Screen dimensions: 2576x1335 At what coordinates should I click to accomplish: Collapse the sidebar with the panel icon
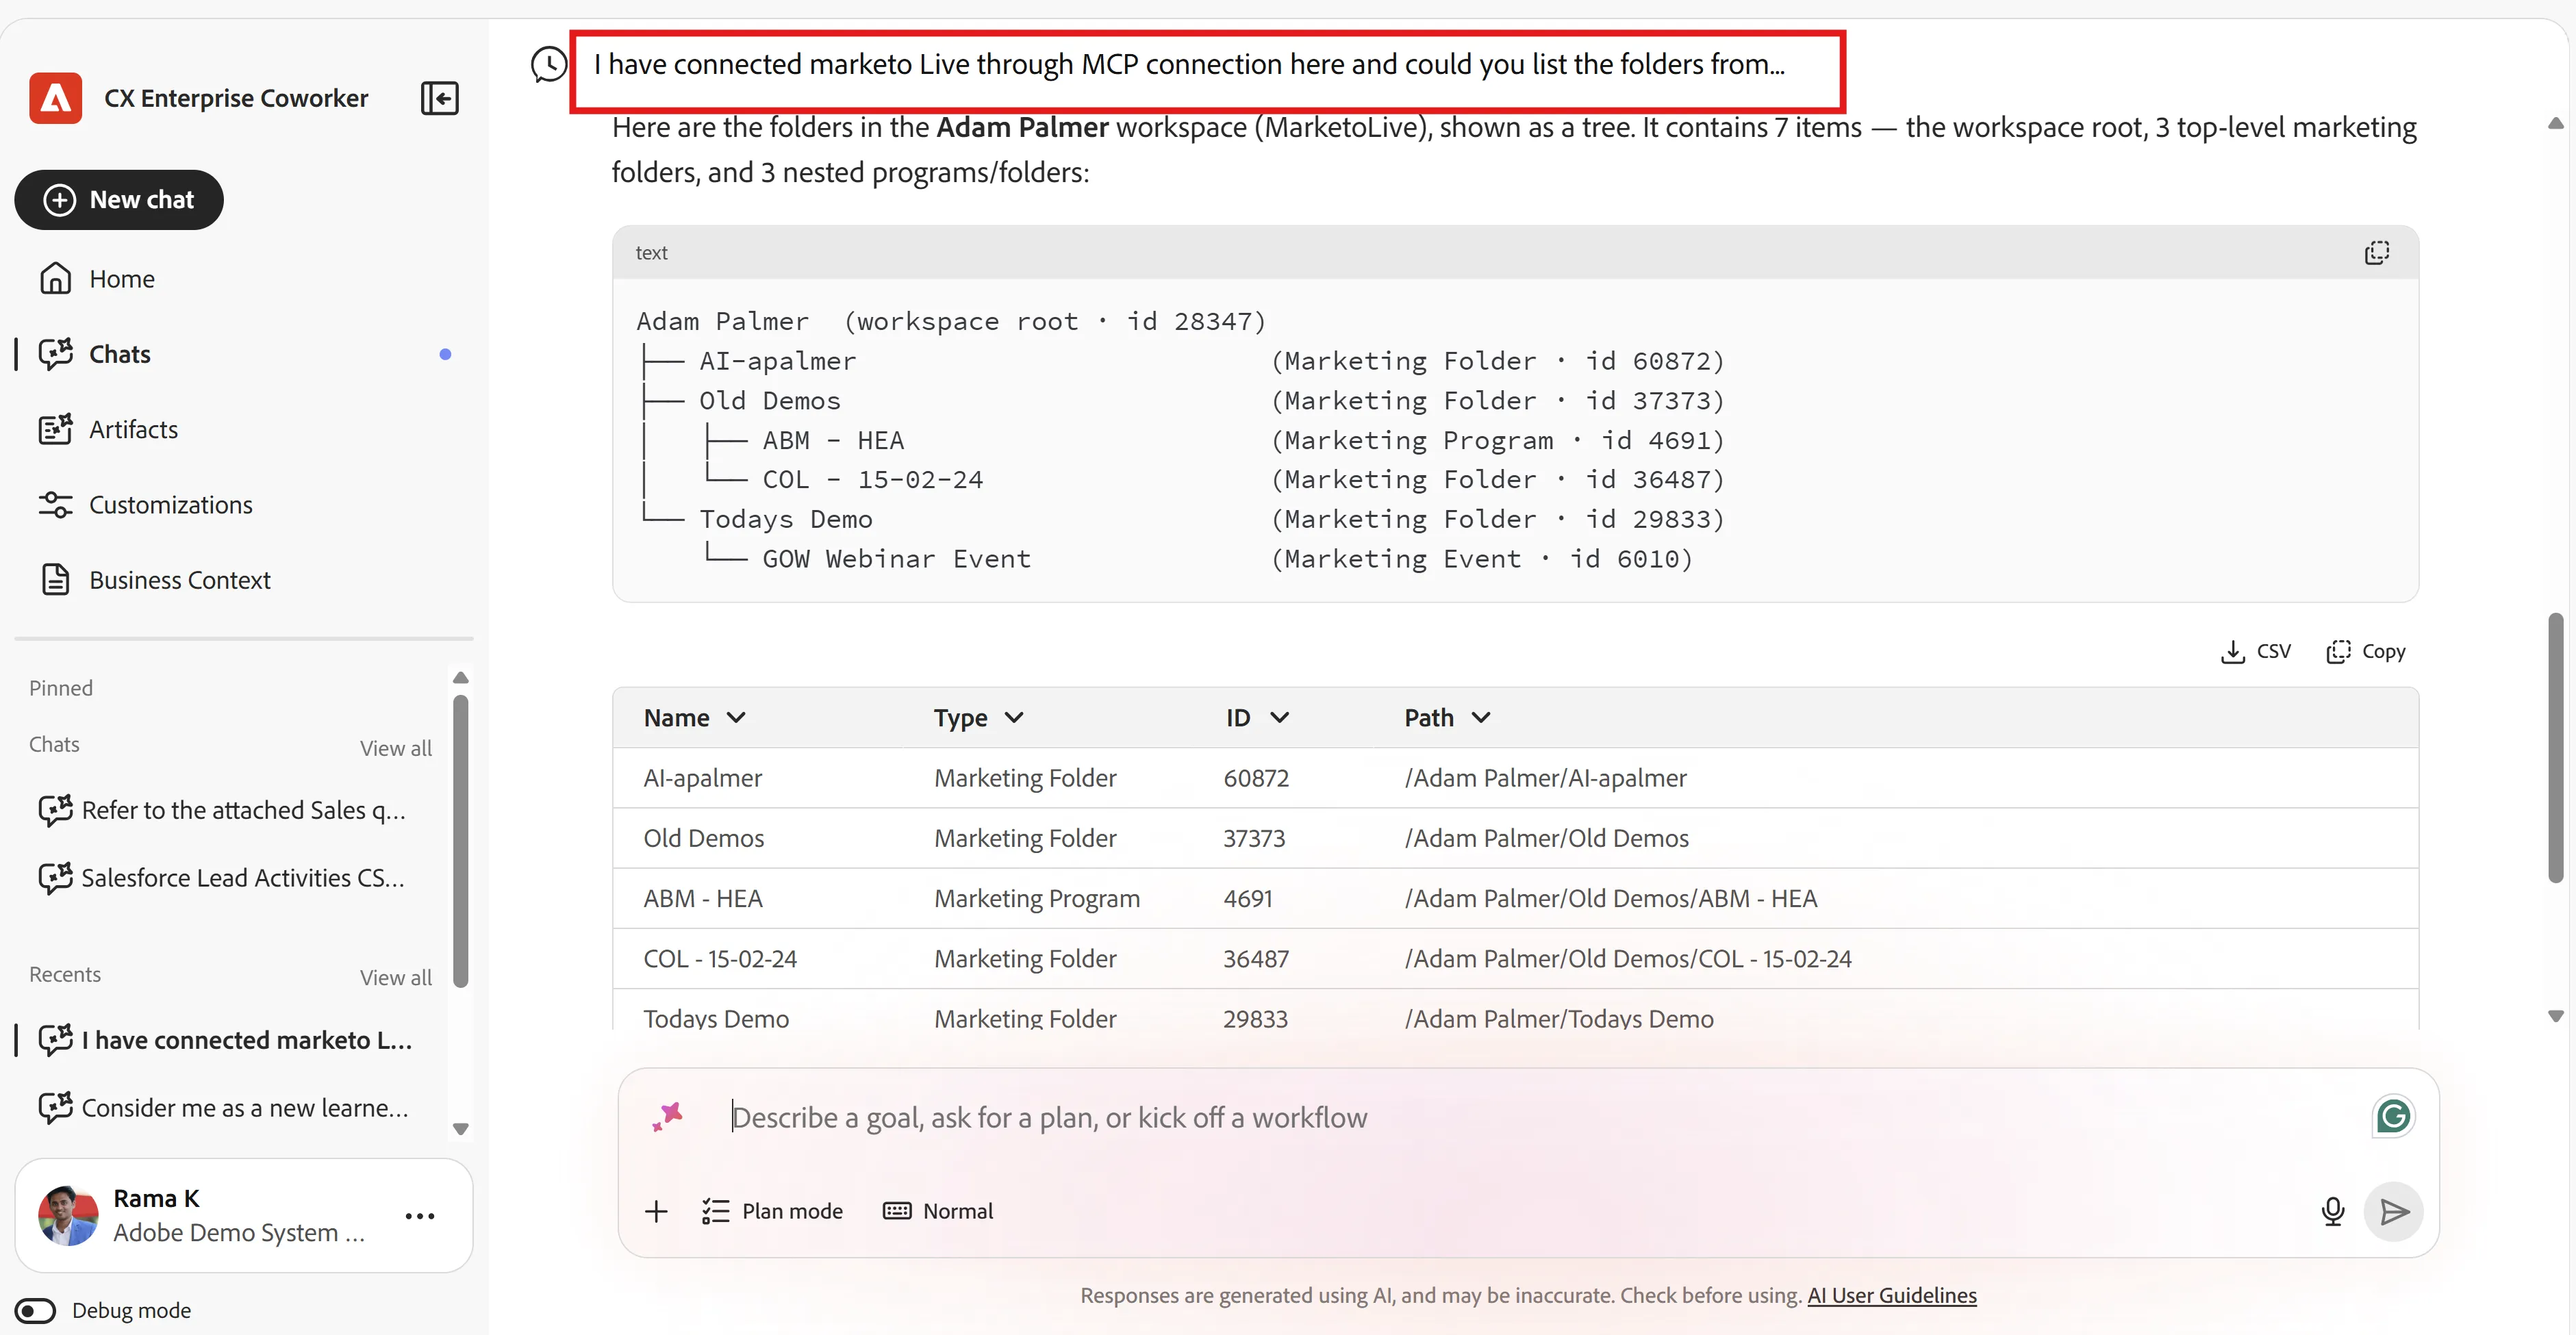coord(439,98)
